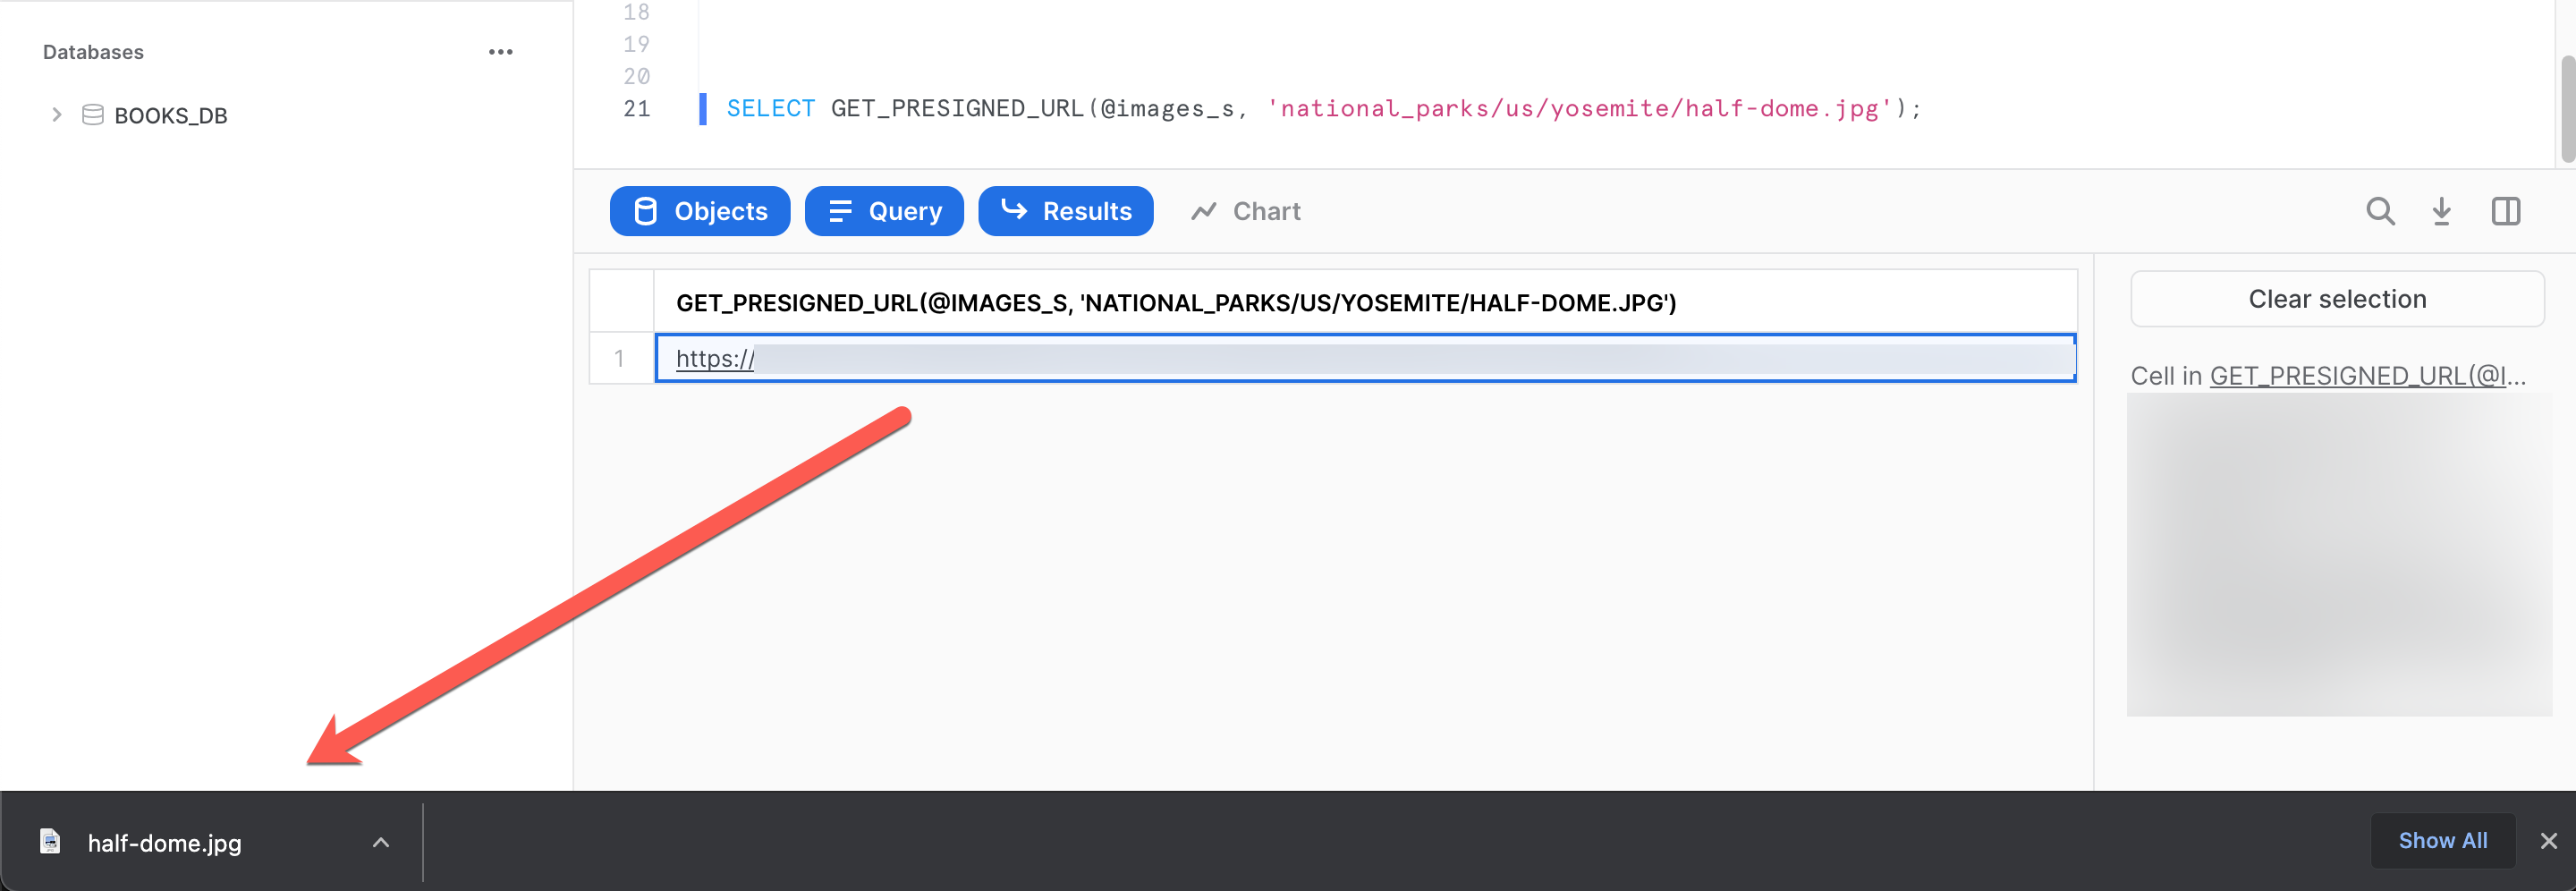Switch to the Chart tab
The height and width of the screenshot is (891, 2576).
click(1245, 211)
